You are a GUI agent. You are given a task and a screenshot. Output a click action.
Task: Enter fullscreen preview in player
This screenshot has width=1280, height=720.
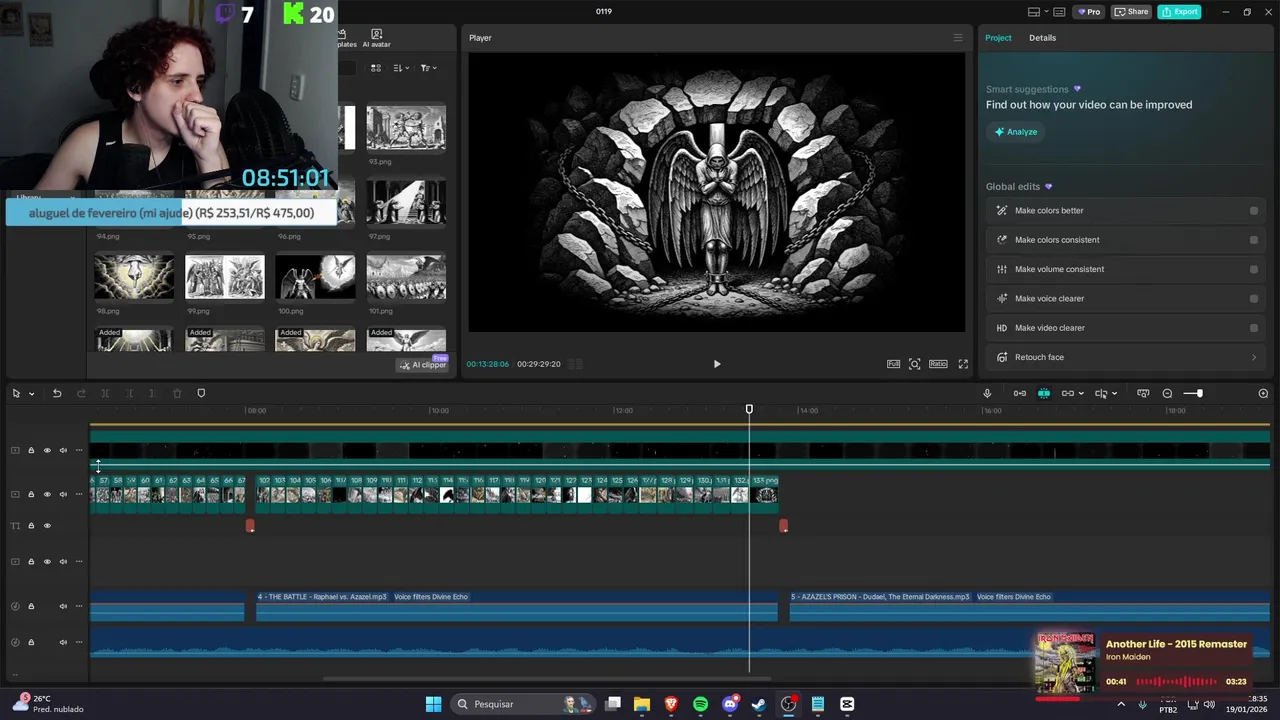[x=963, y=364]
